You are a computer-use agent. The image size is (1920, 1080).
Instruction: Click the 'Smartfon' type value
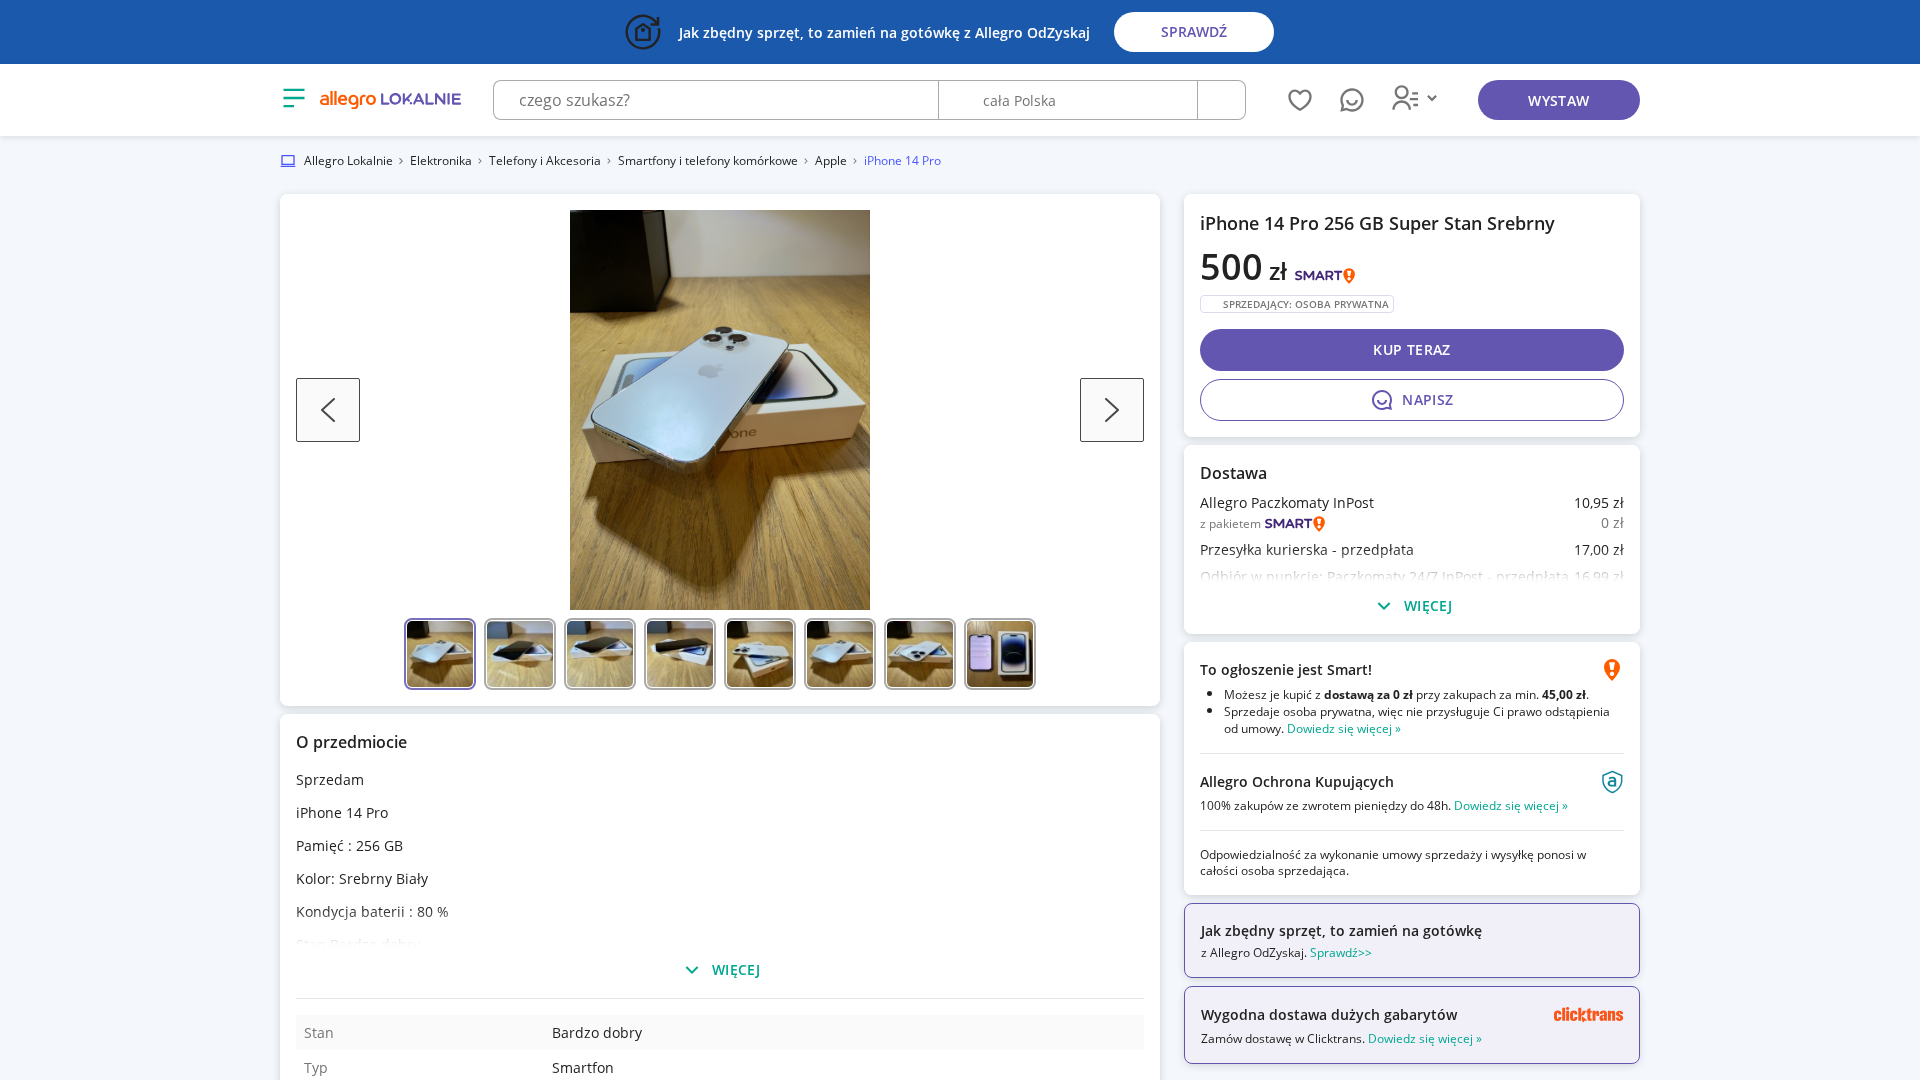[x=583, y=1068]
